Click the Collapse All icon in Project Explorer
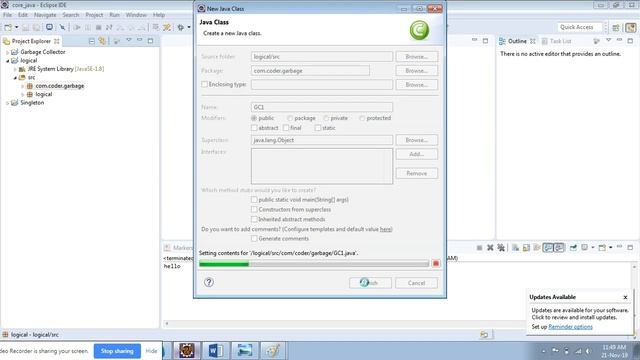The image size is (640, 360). [91, 41]
